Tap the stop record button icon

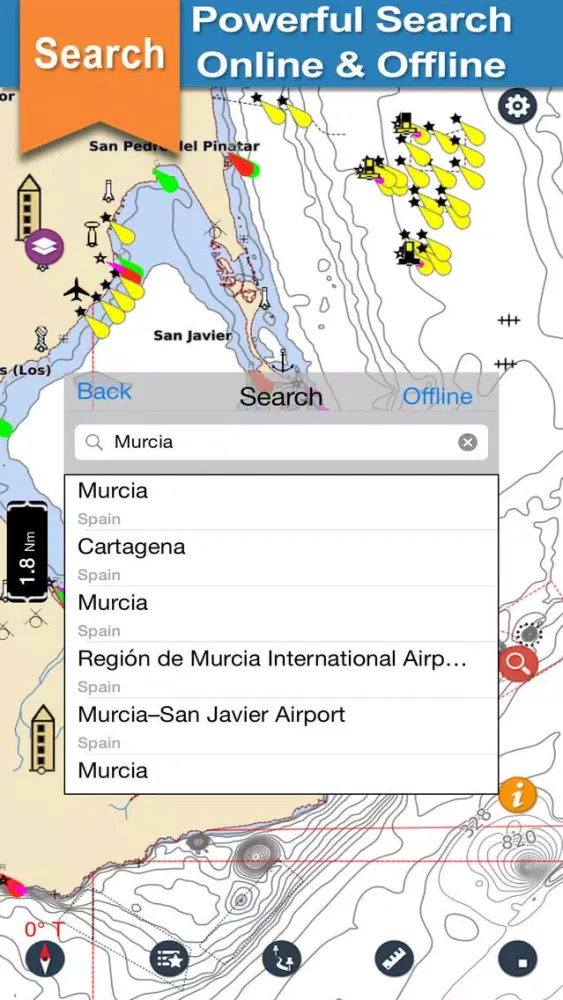[517, 959]
